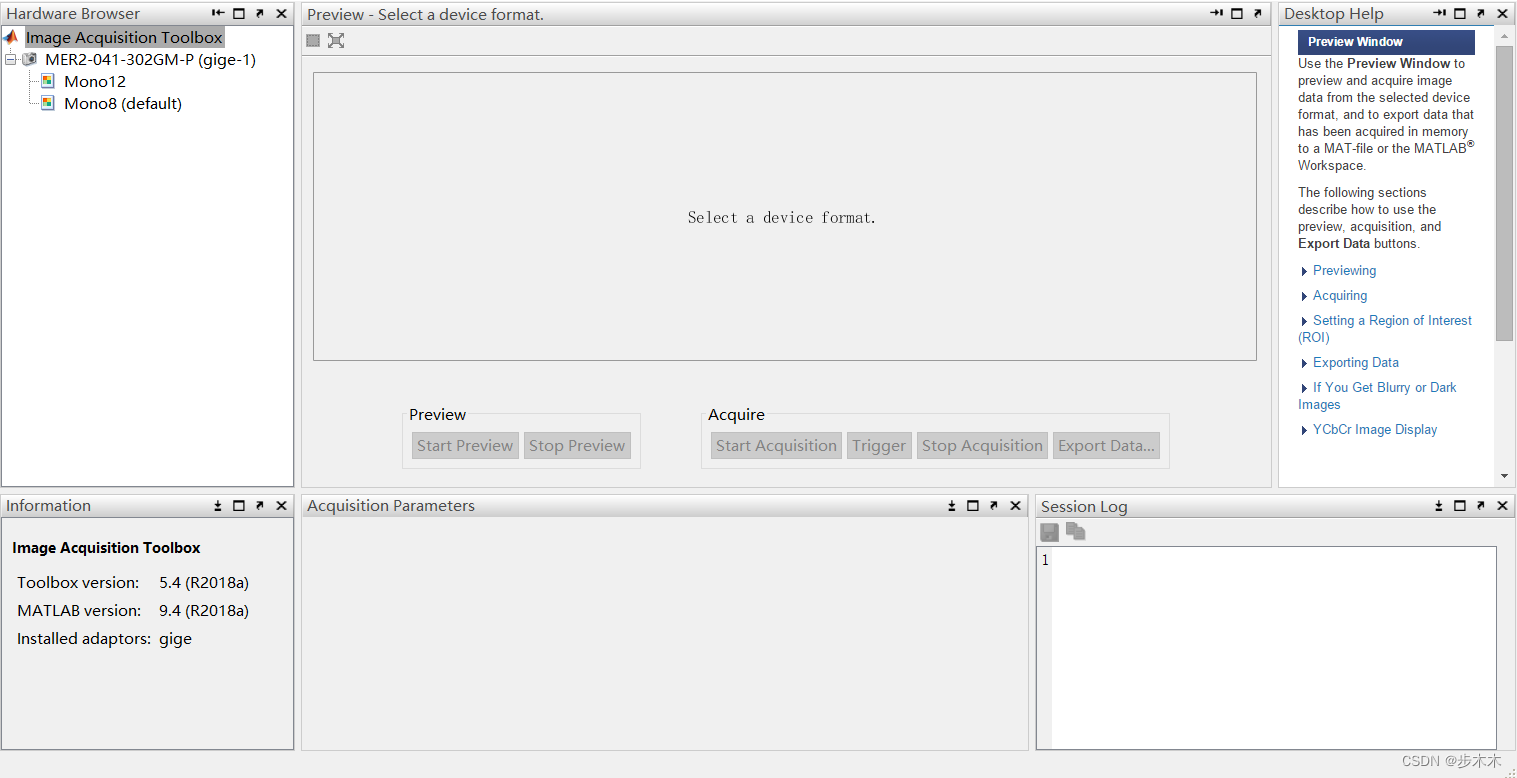The width and height of the screenshot is (1517, 778).
Task: Minimize the Session Log panel downward
Action: click(x=1439, y=506)
